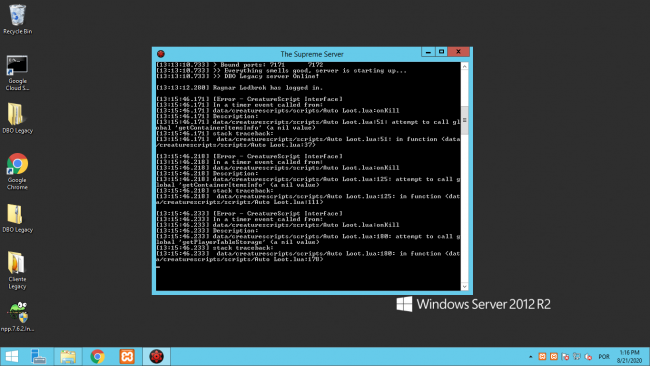Open the Recycle Bin desktop icon
The image size is (650, 366).
(x=17, y=19)
